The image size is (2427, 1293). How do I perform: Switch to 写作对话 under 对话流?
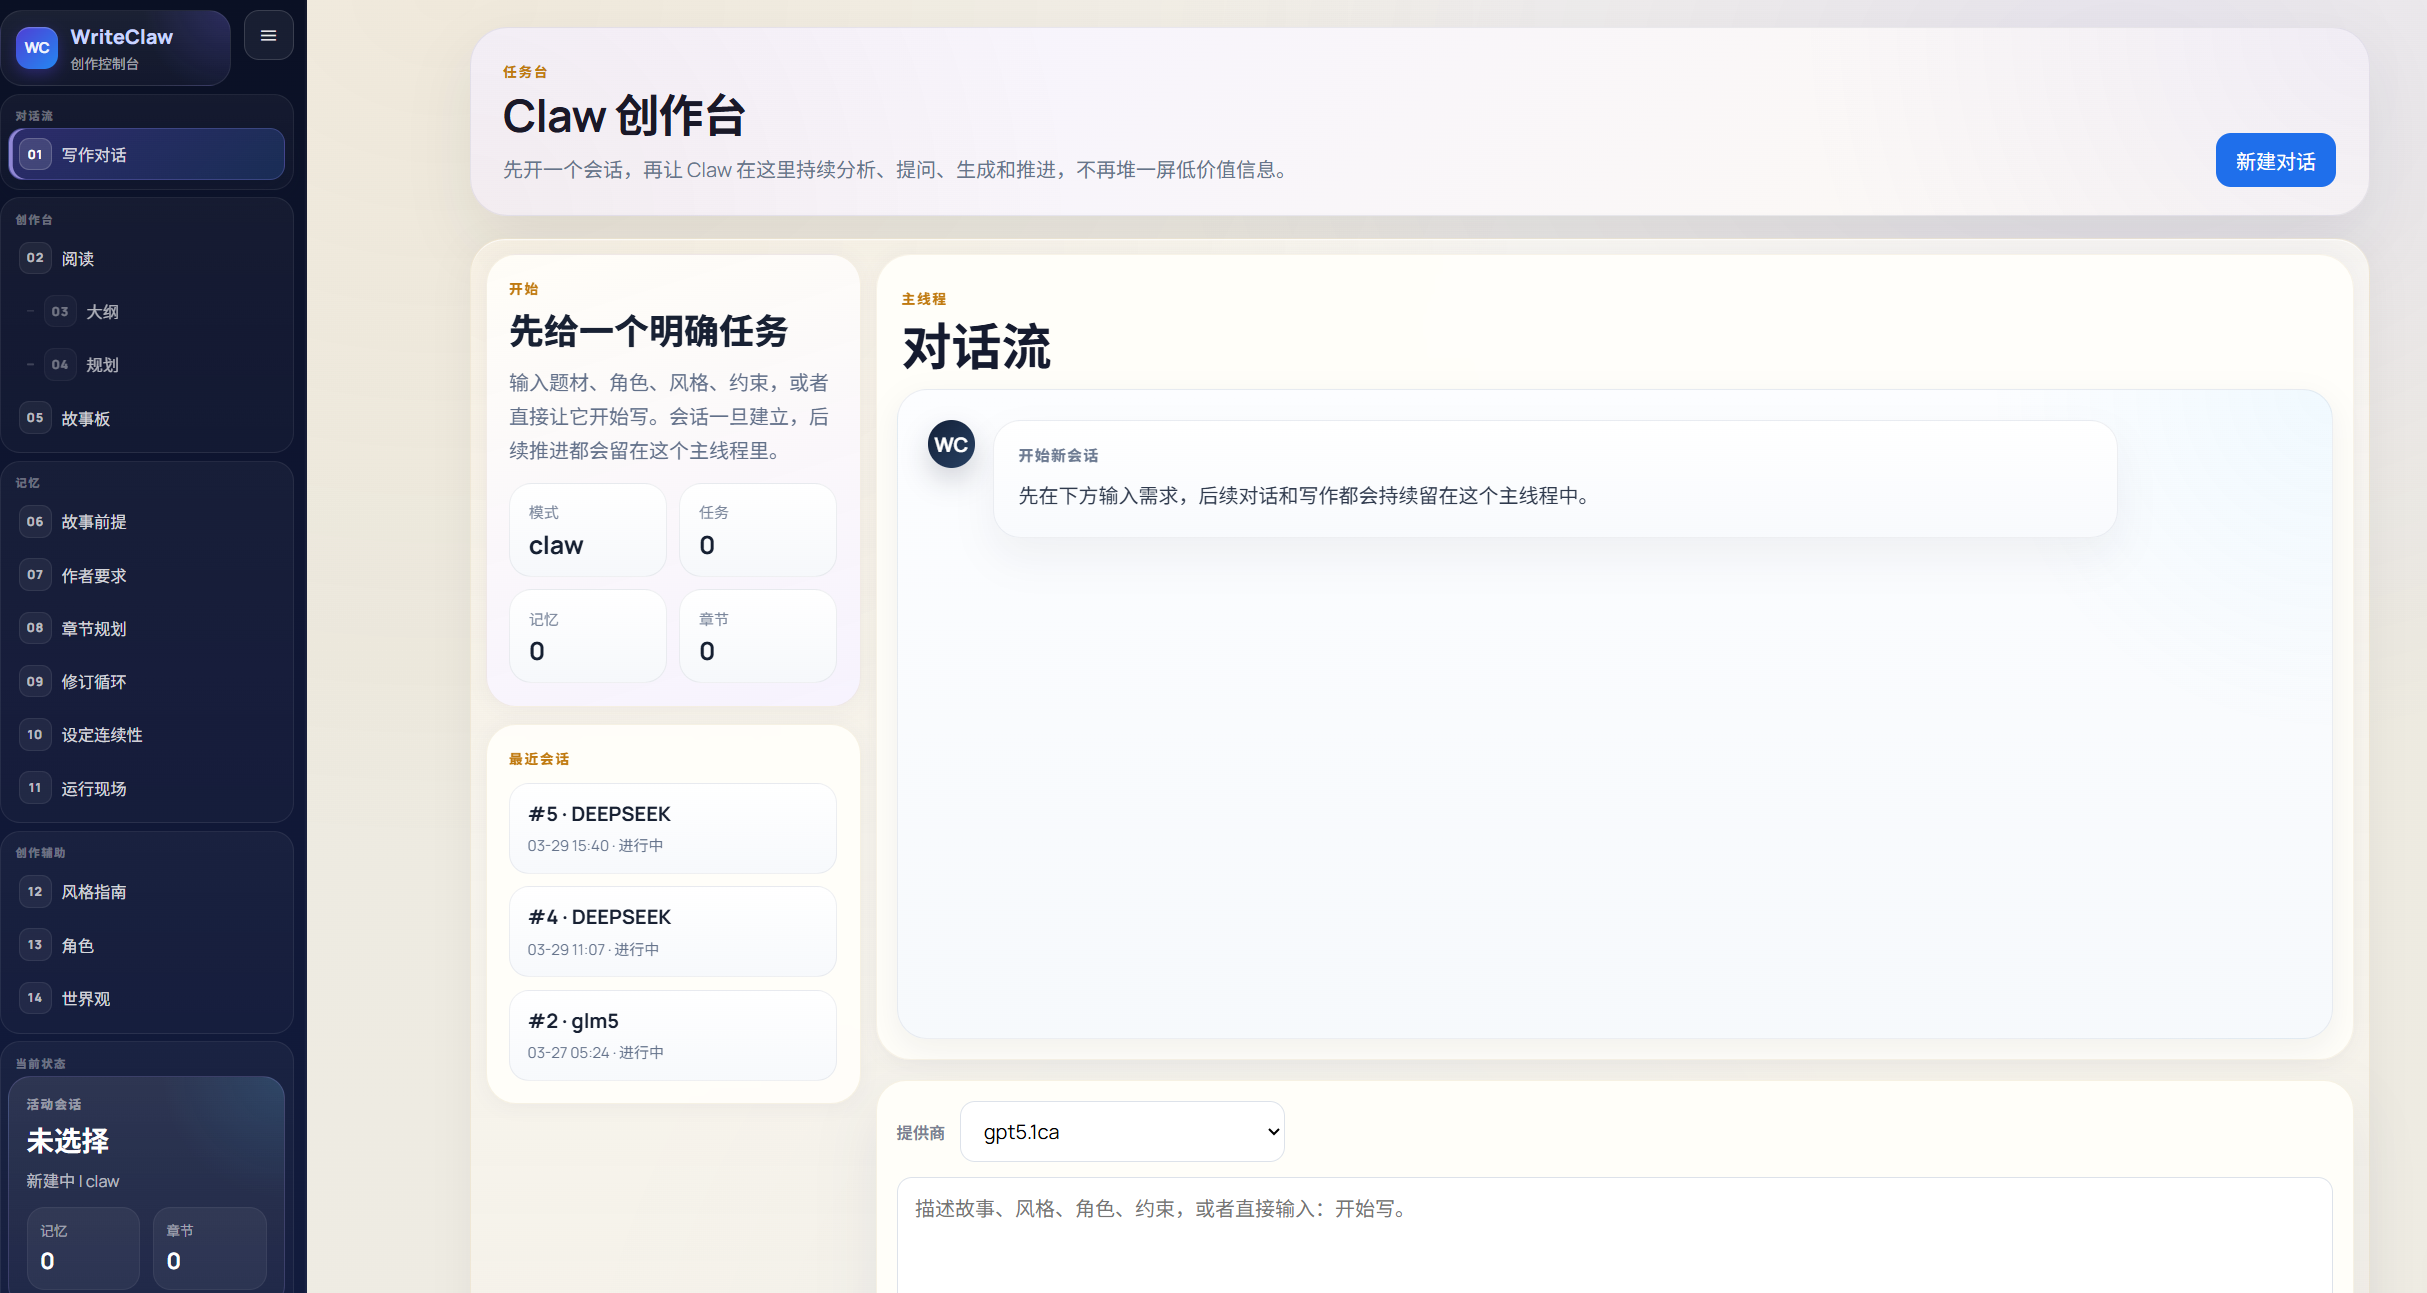[x=147, y=154]
